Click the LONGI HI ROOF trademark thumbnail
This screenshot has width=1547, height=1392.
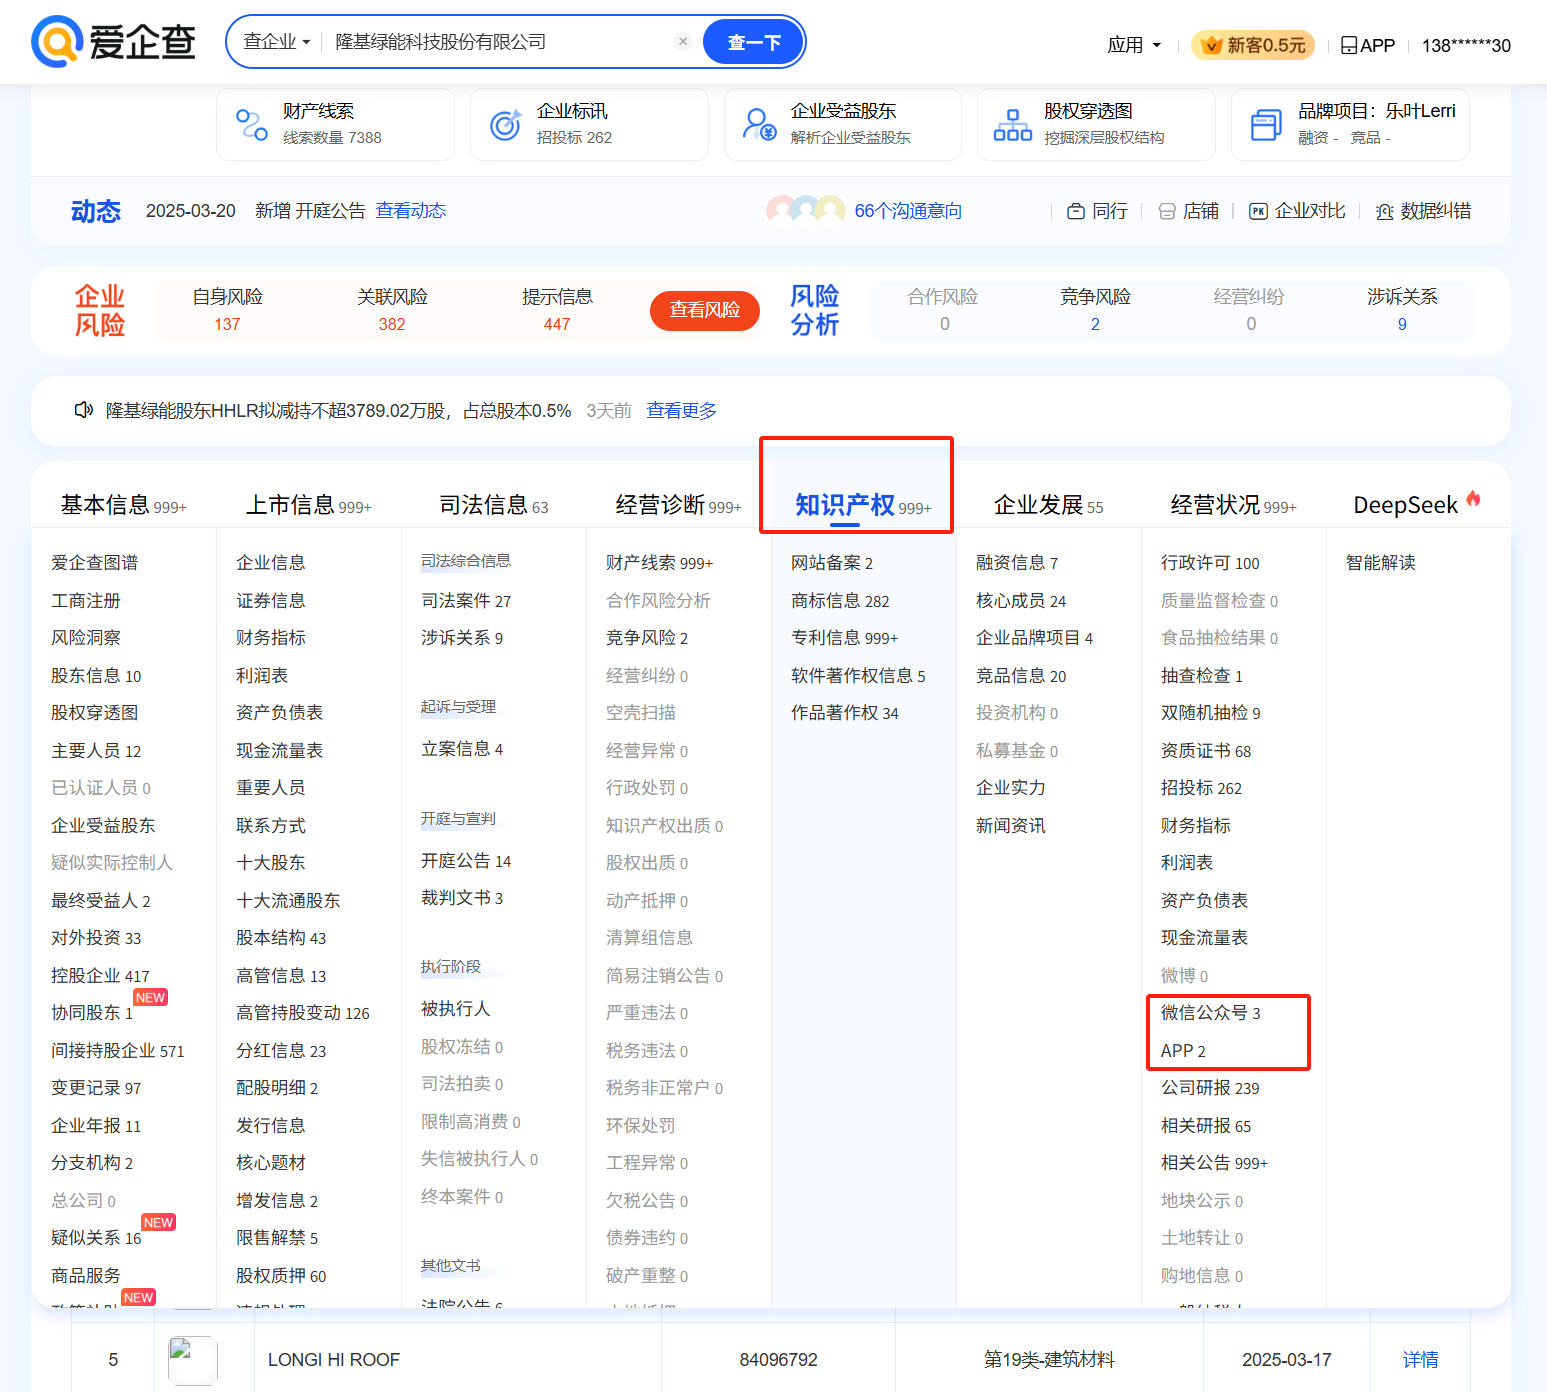(x=193, y=1360)
